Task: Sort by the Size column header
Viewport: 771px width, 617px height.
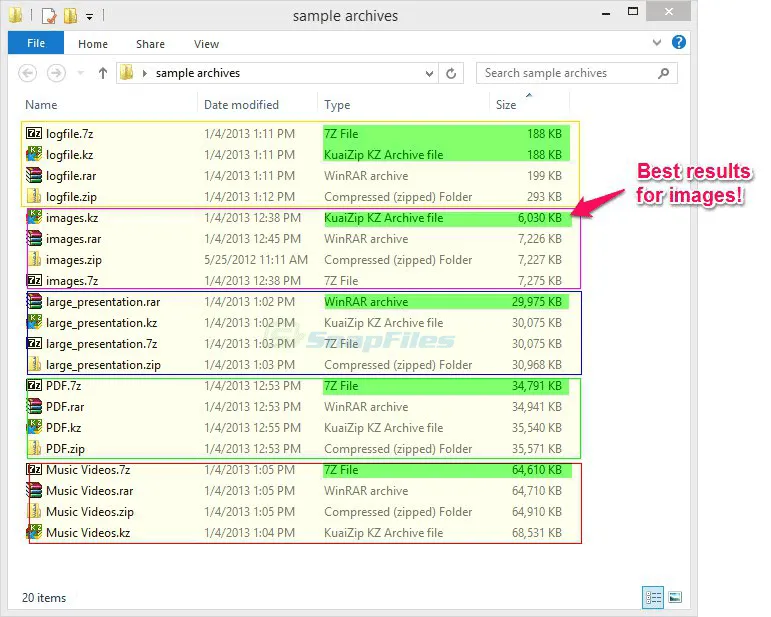Action: (x=506, y=105)
